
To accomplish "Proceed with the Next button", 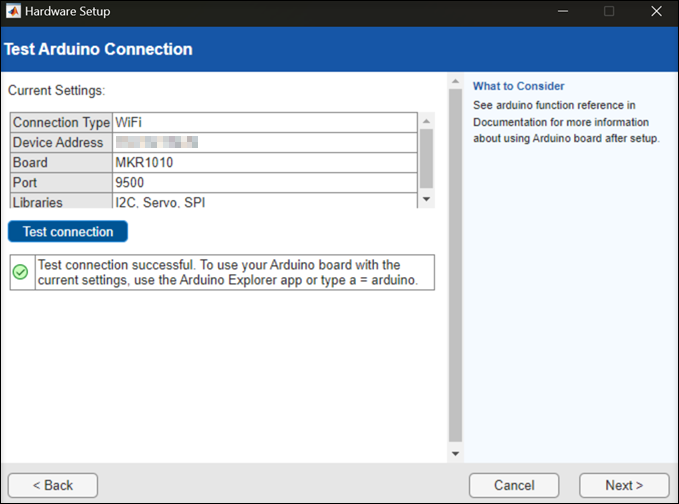I will (x=624, y=485).
